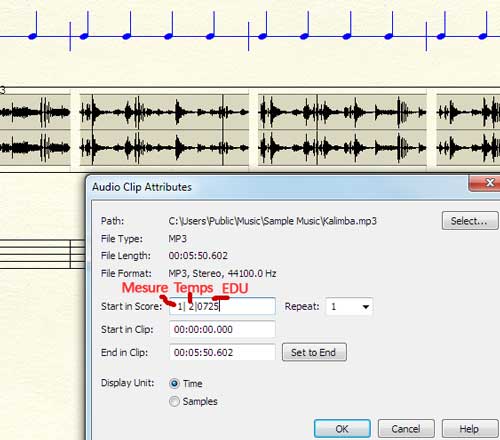Click the File Type value MP3
Screen dimensions: 500x440
178,239
